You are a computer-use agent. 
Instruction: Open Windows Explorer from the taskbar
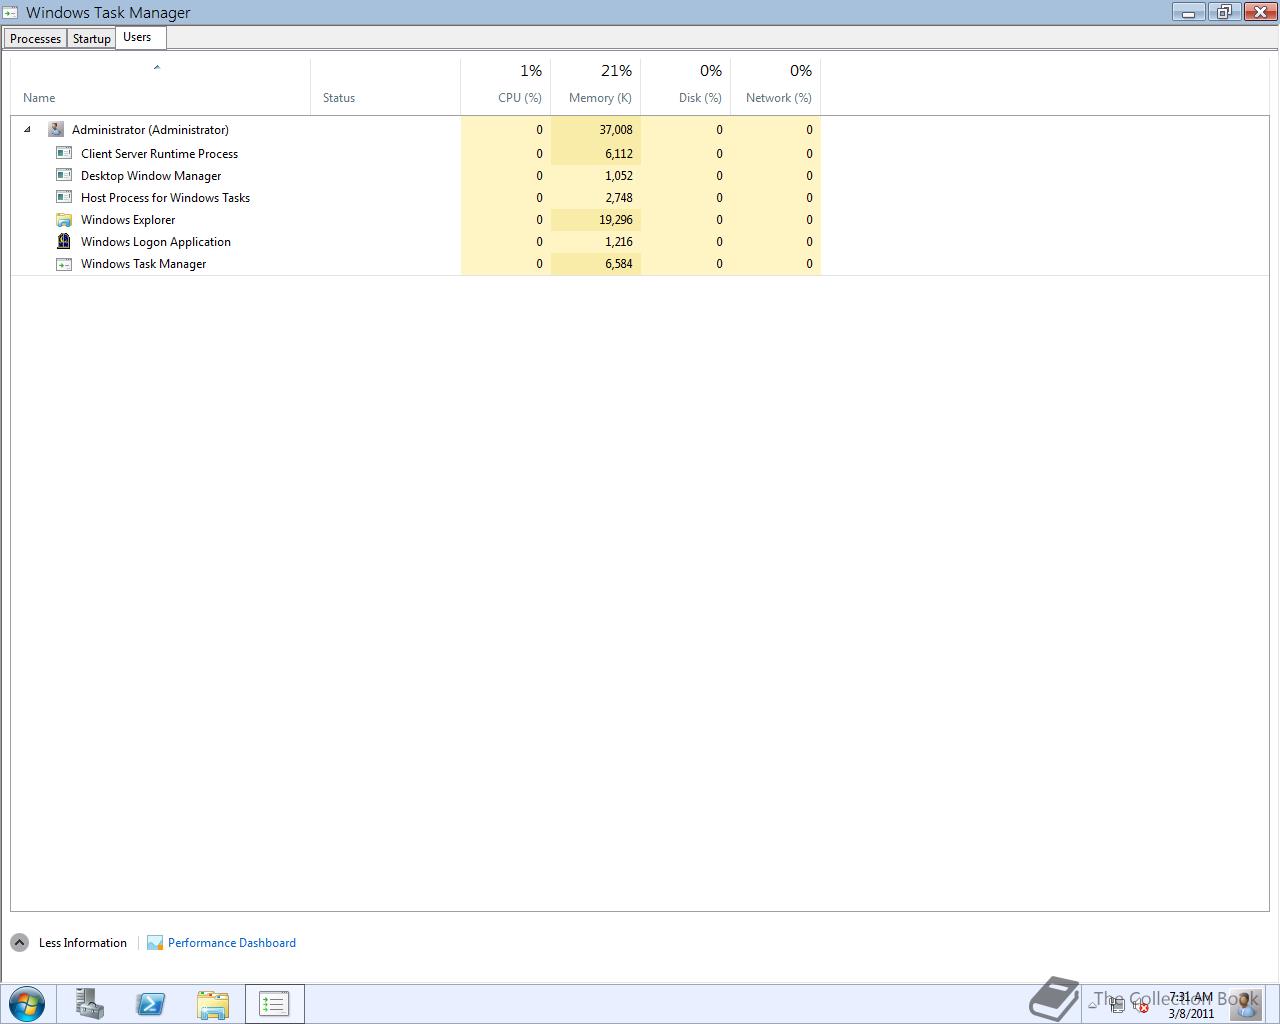point(213,1004)
